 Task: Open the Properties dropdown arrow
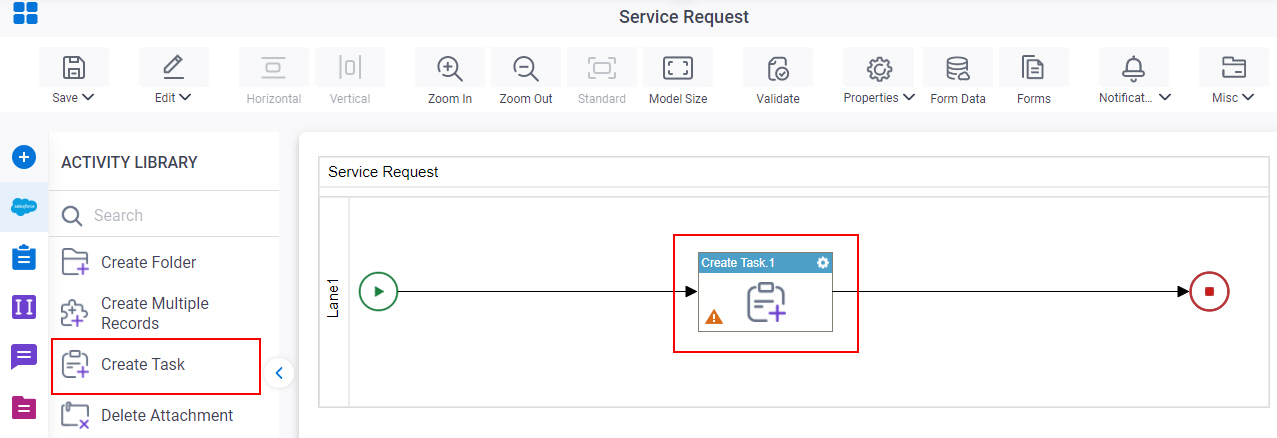(x=908, y=98)
